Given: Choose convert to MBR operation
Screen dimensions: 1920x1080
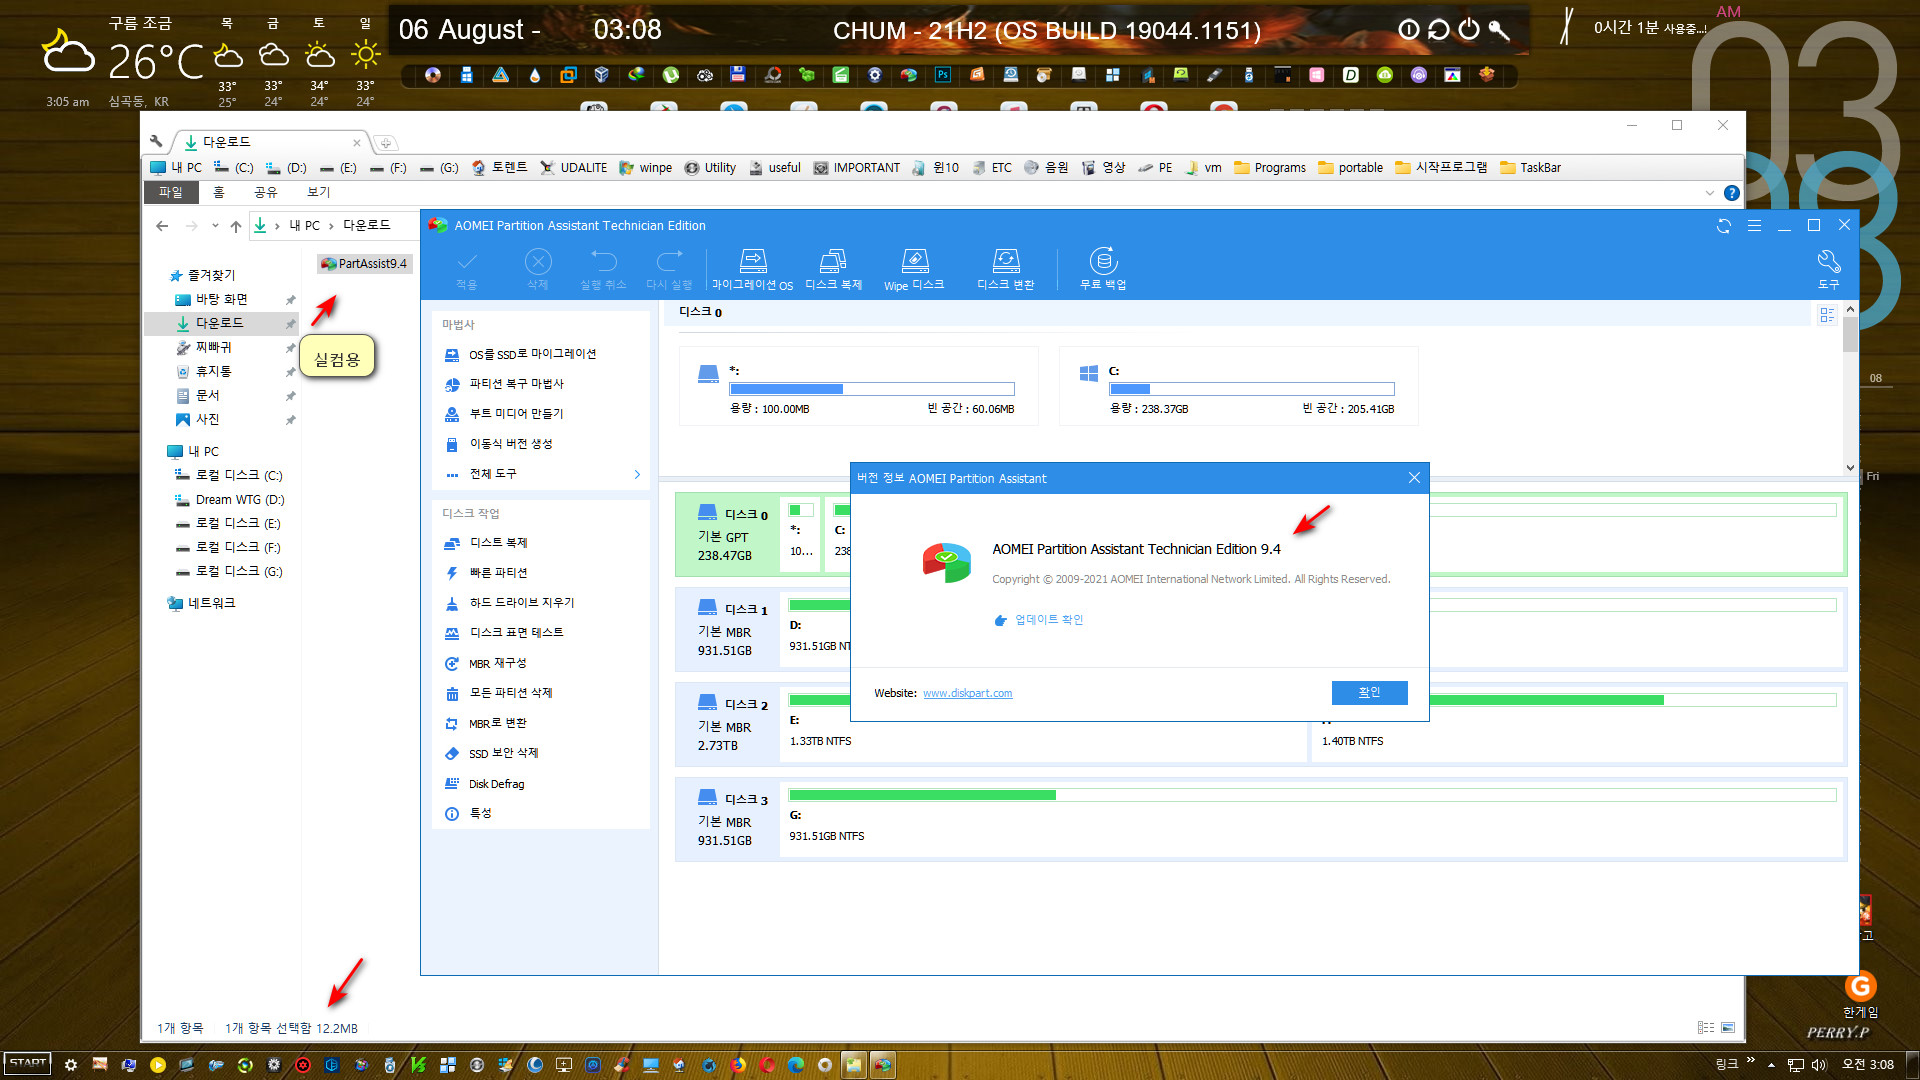Looking at the screenshot, I should (x=497, y=723).
